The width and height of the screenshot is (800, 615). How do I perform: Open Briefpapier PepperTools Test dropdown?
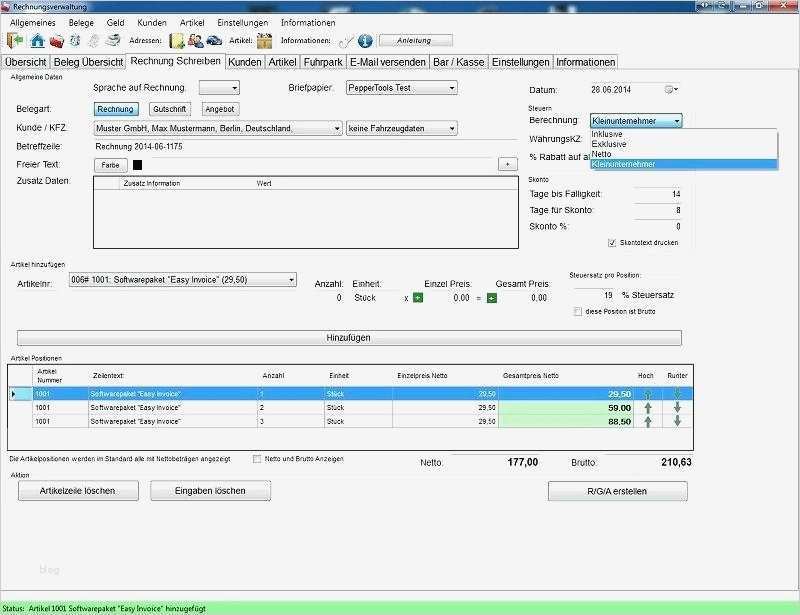[x=402, y=88]
